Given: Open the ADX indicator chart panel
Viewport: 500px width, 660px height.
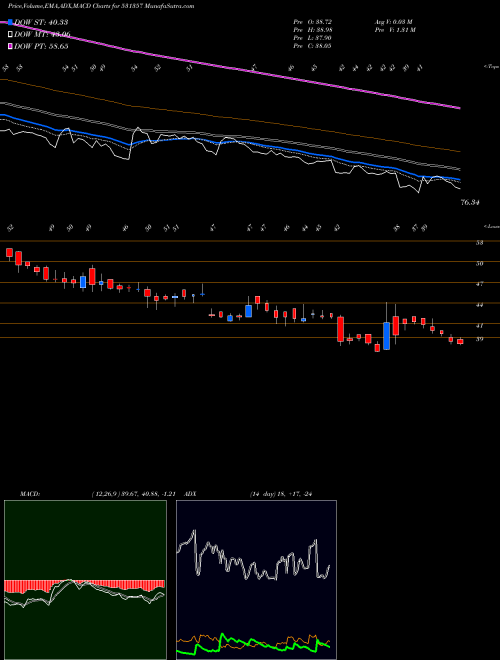Looking at the screenshot, I should click(x=256, y=580).
